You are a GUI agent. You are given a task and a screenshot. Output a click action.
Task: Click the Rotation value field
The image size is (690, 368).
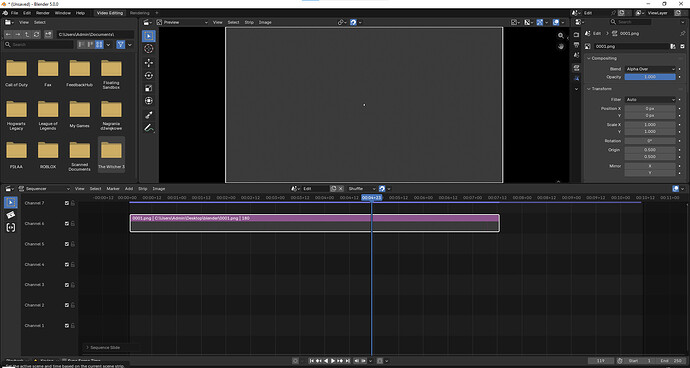pos(650,141)
